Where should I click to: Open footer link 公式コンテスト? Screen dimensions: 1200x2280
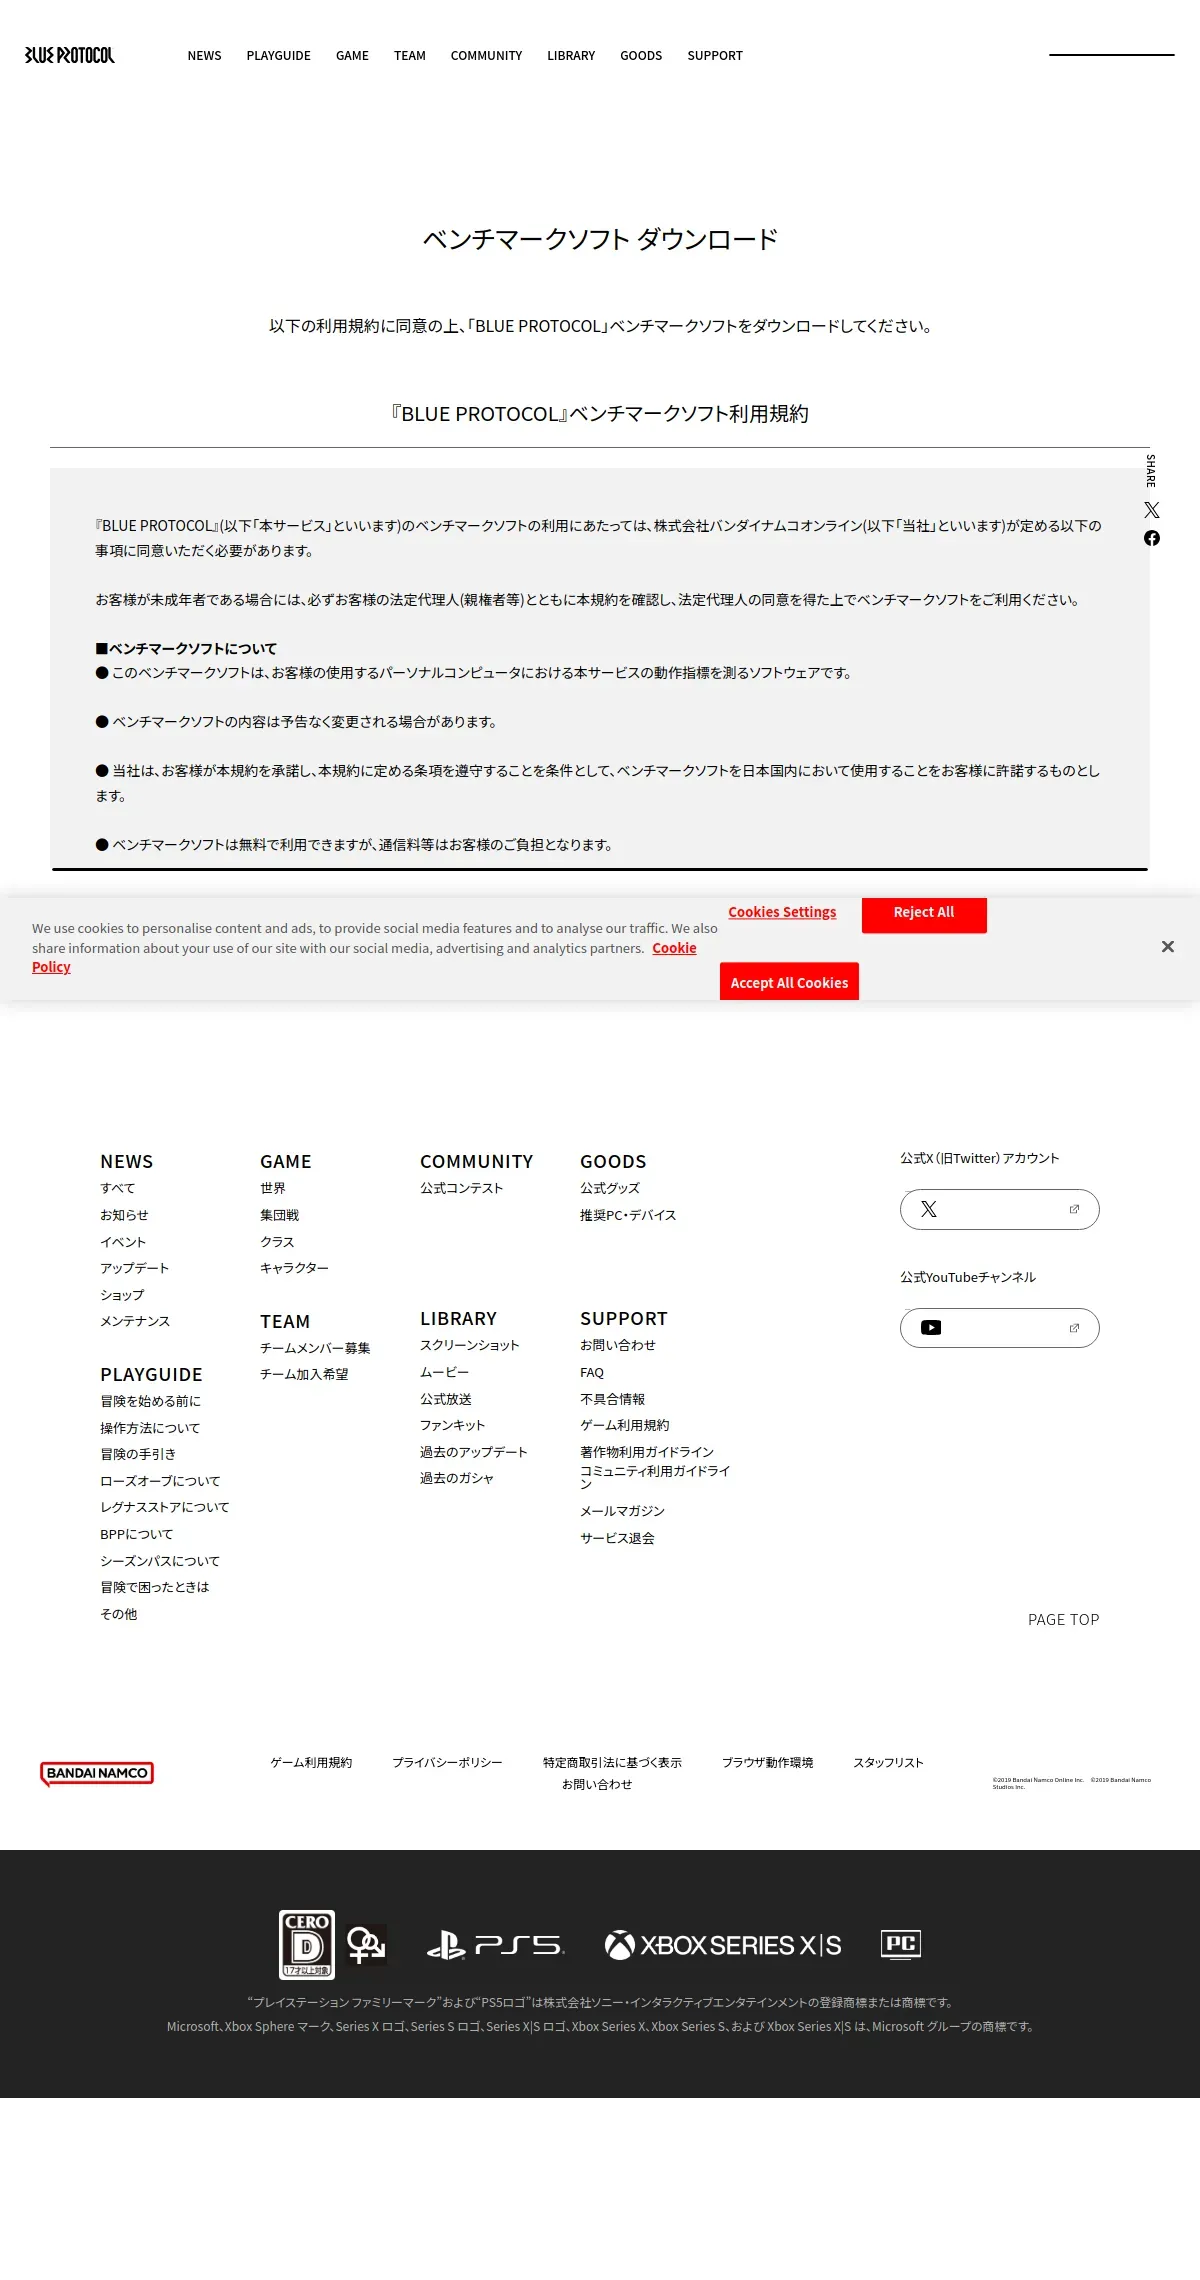point(462,1188)
